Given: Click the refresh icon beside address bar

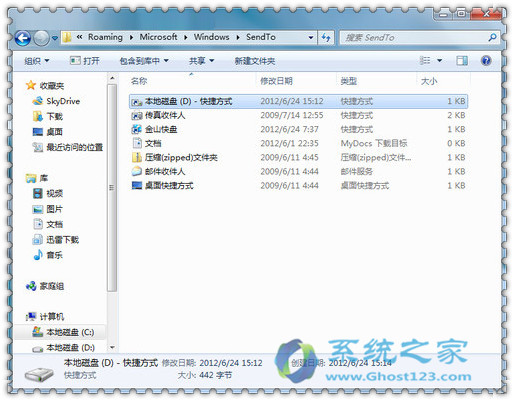Looking at the screenshot, I should tap(326, 38).
